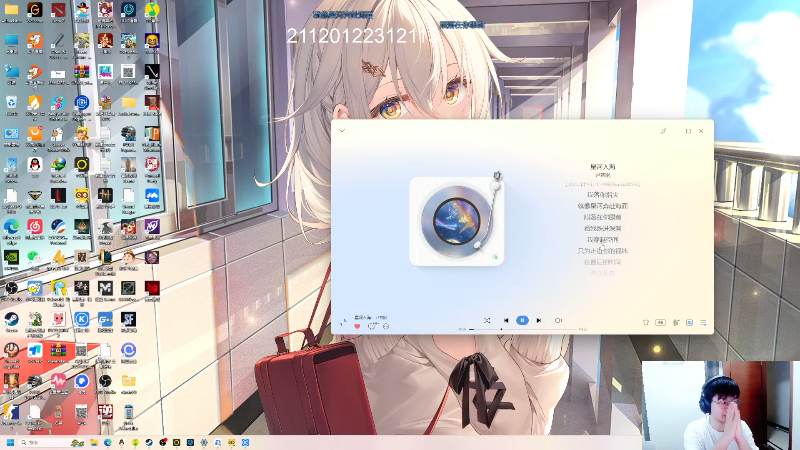
Task: Change audio quality via the quality badge
Action: pyautogui.click(x=660, y=322)
